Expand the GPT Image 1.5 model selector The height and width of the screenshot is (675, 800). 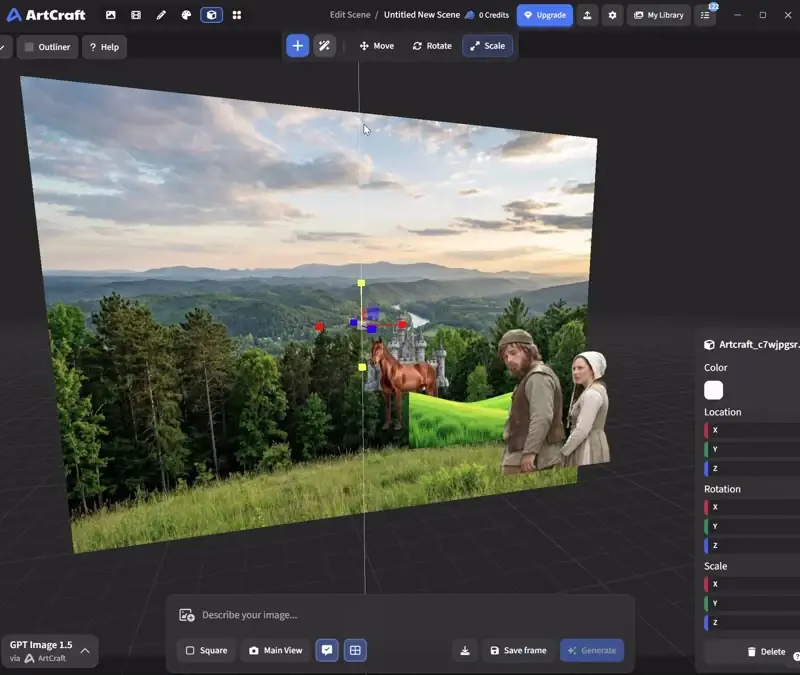[x=50, y=651]
